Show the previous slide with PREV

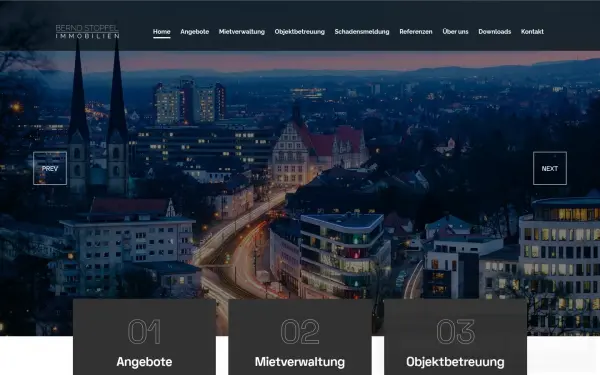[x=50, y=168]
